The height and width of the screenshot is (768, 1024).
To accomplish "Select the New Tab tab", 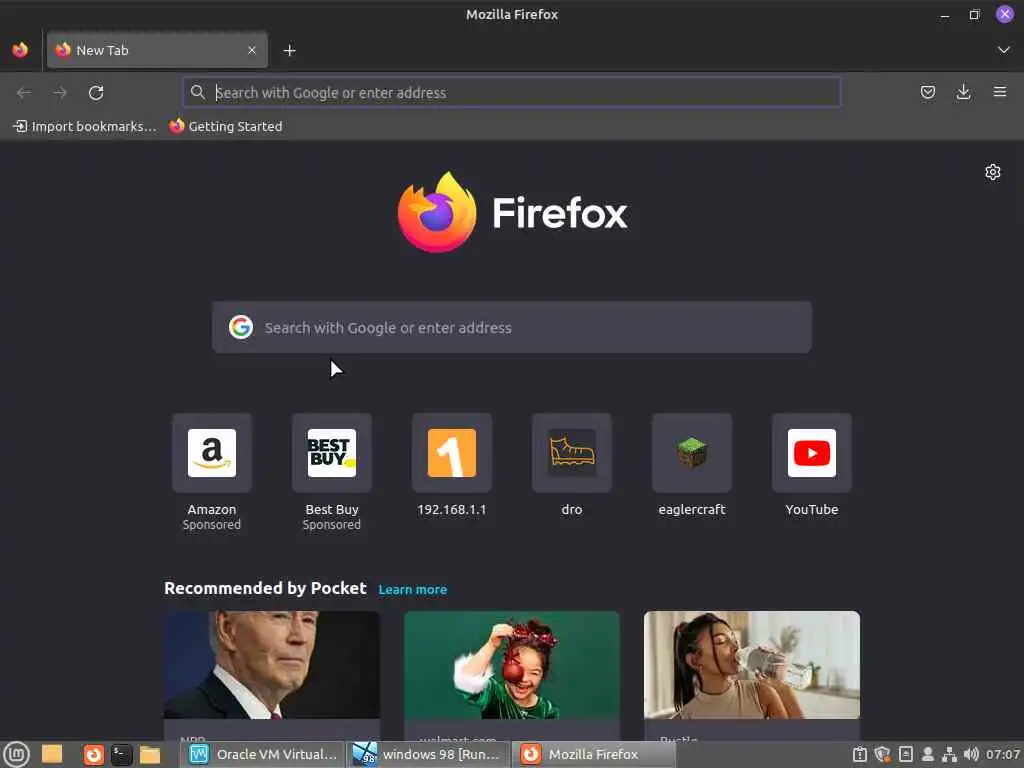I will pyautogui.click(x=157, y=50).
